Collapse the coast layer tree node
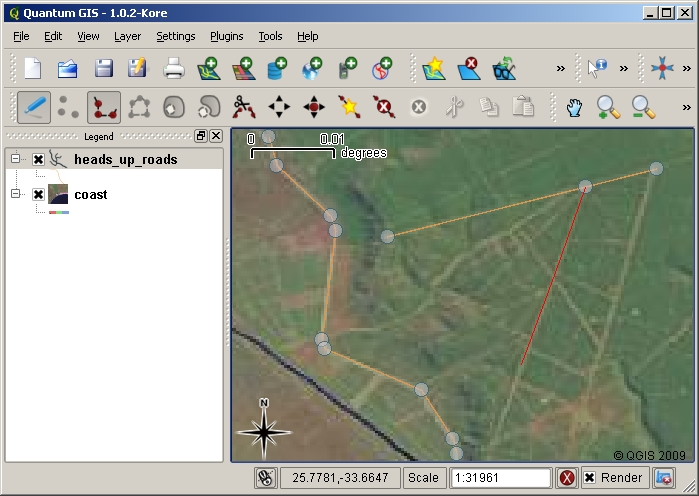This screenshot has width=699, height=496. coord(16,194)
